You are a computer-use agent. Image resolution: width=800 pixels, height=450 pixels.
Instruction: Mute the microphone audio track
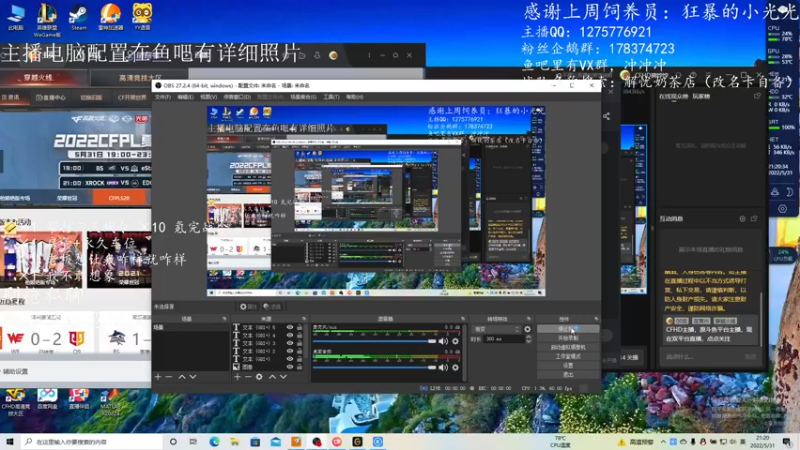[443, 341]
